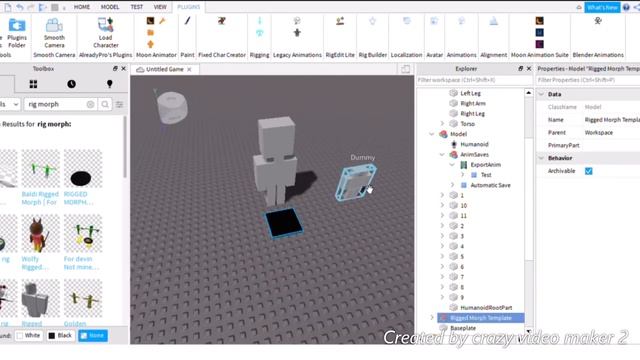
Task: Select the Baseplate in Explorer
Action: coord(463,328)
